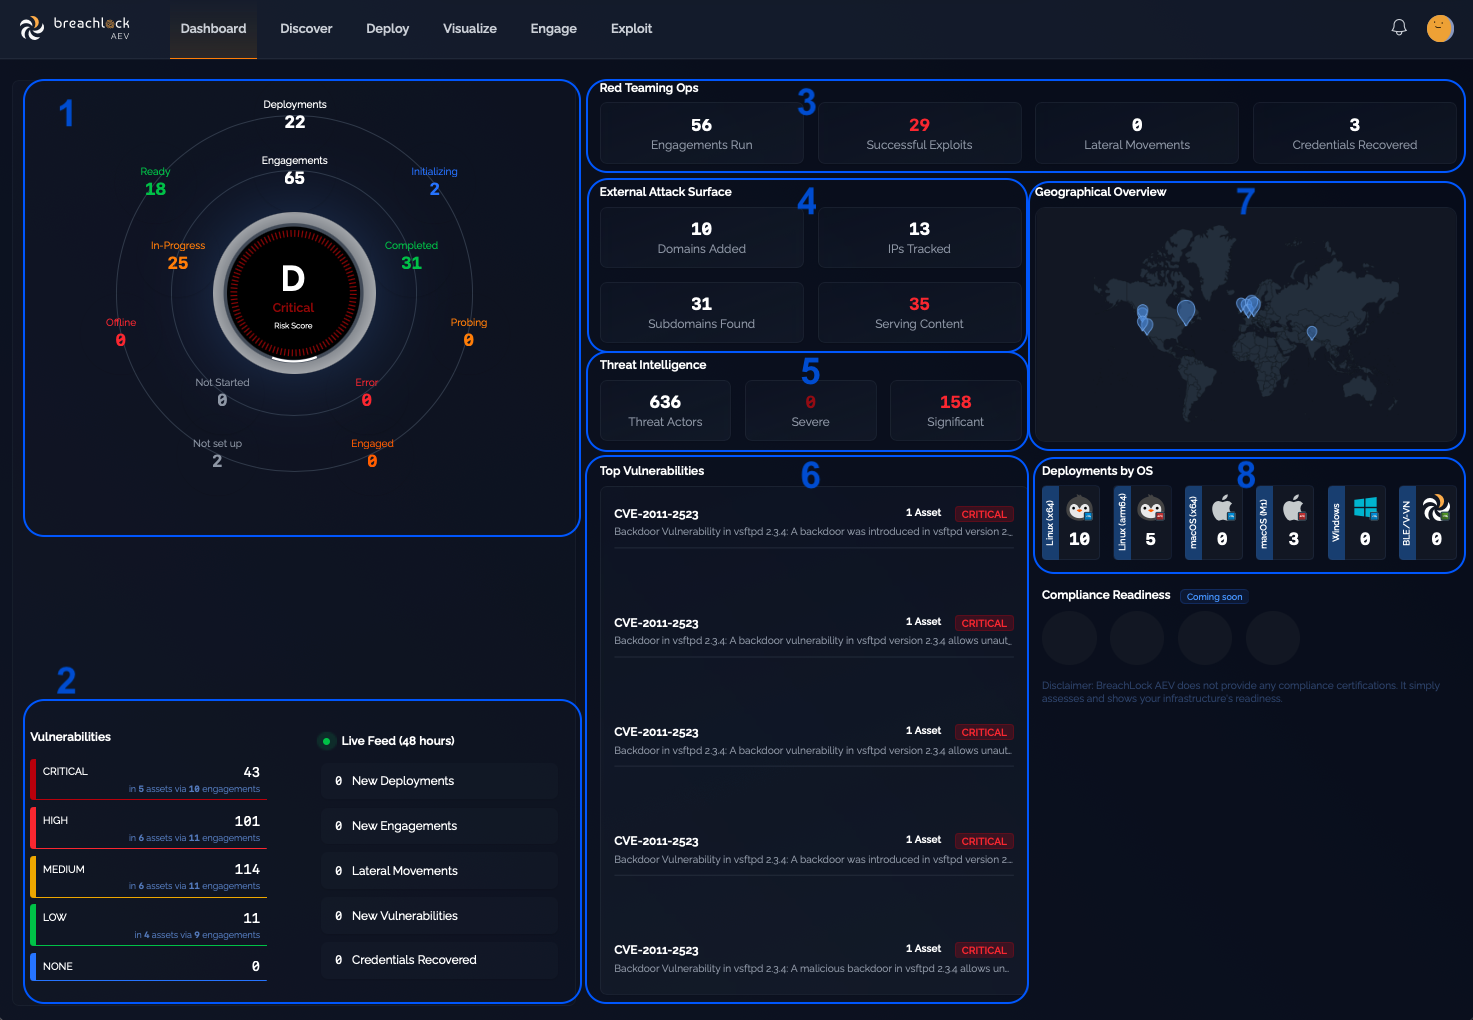1473x1020 pixels.
Task: Click the lone map pin over East Asia
Action: (1312, 333)
